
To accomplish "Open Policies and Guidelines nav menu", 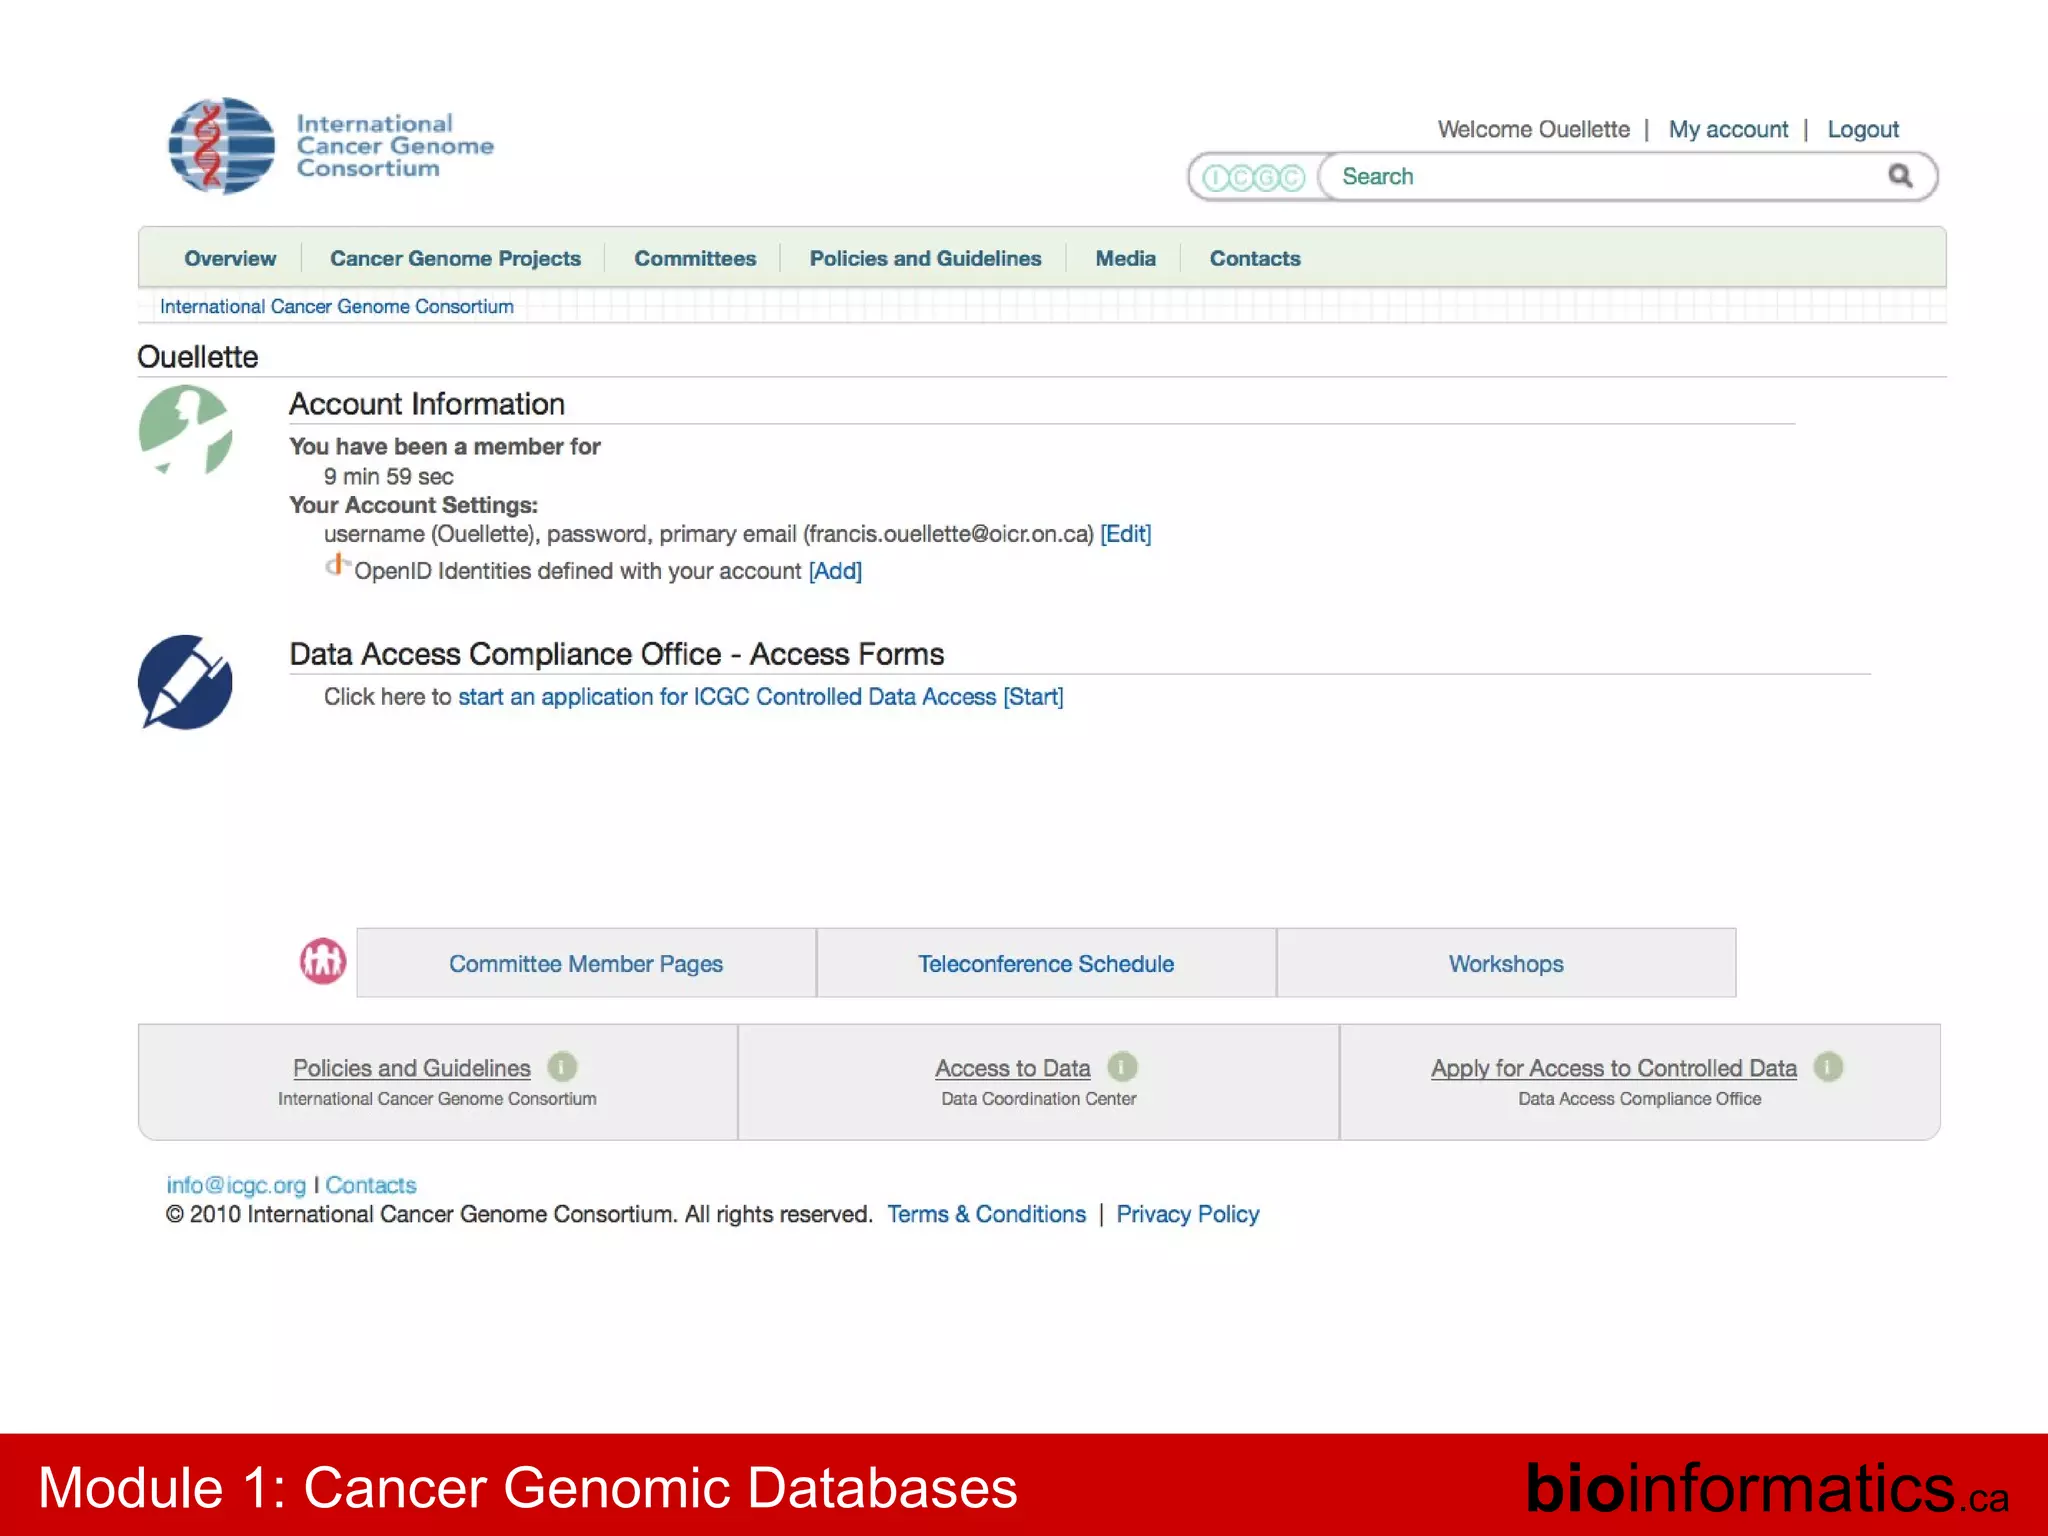I will pyautogui.click(x=925, y=258).
